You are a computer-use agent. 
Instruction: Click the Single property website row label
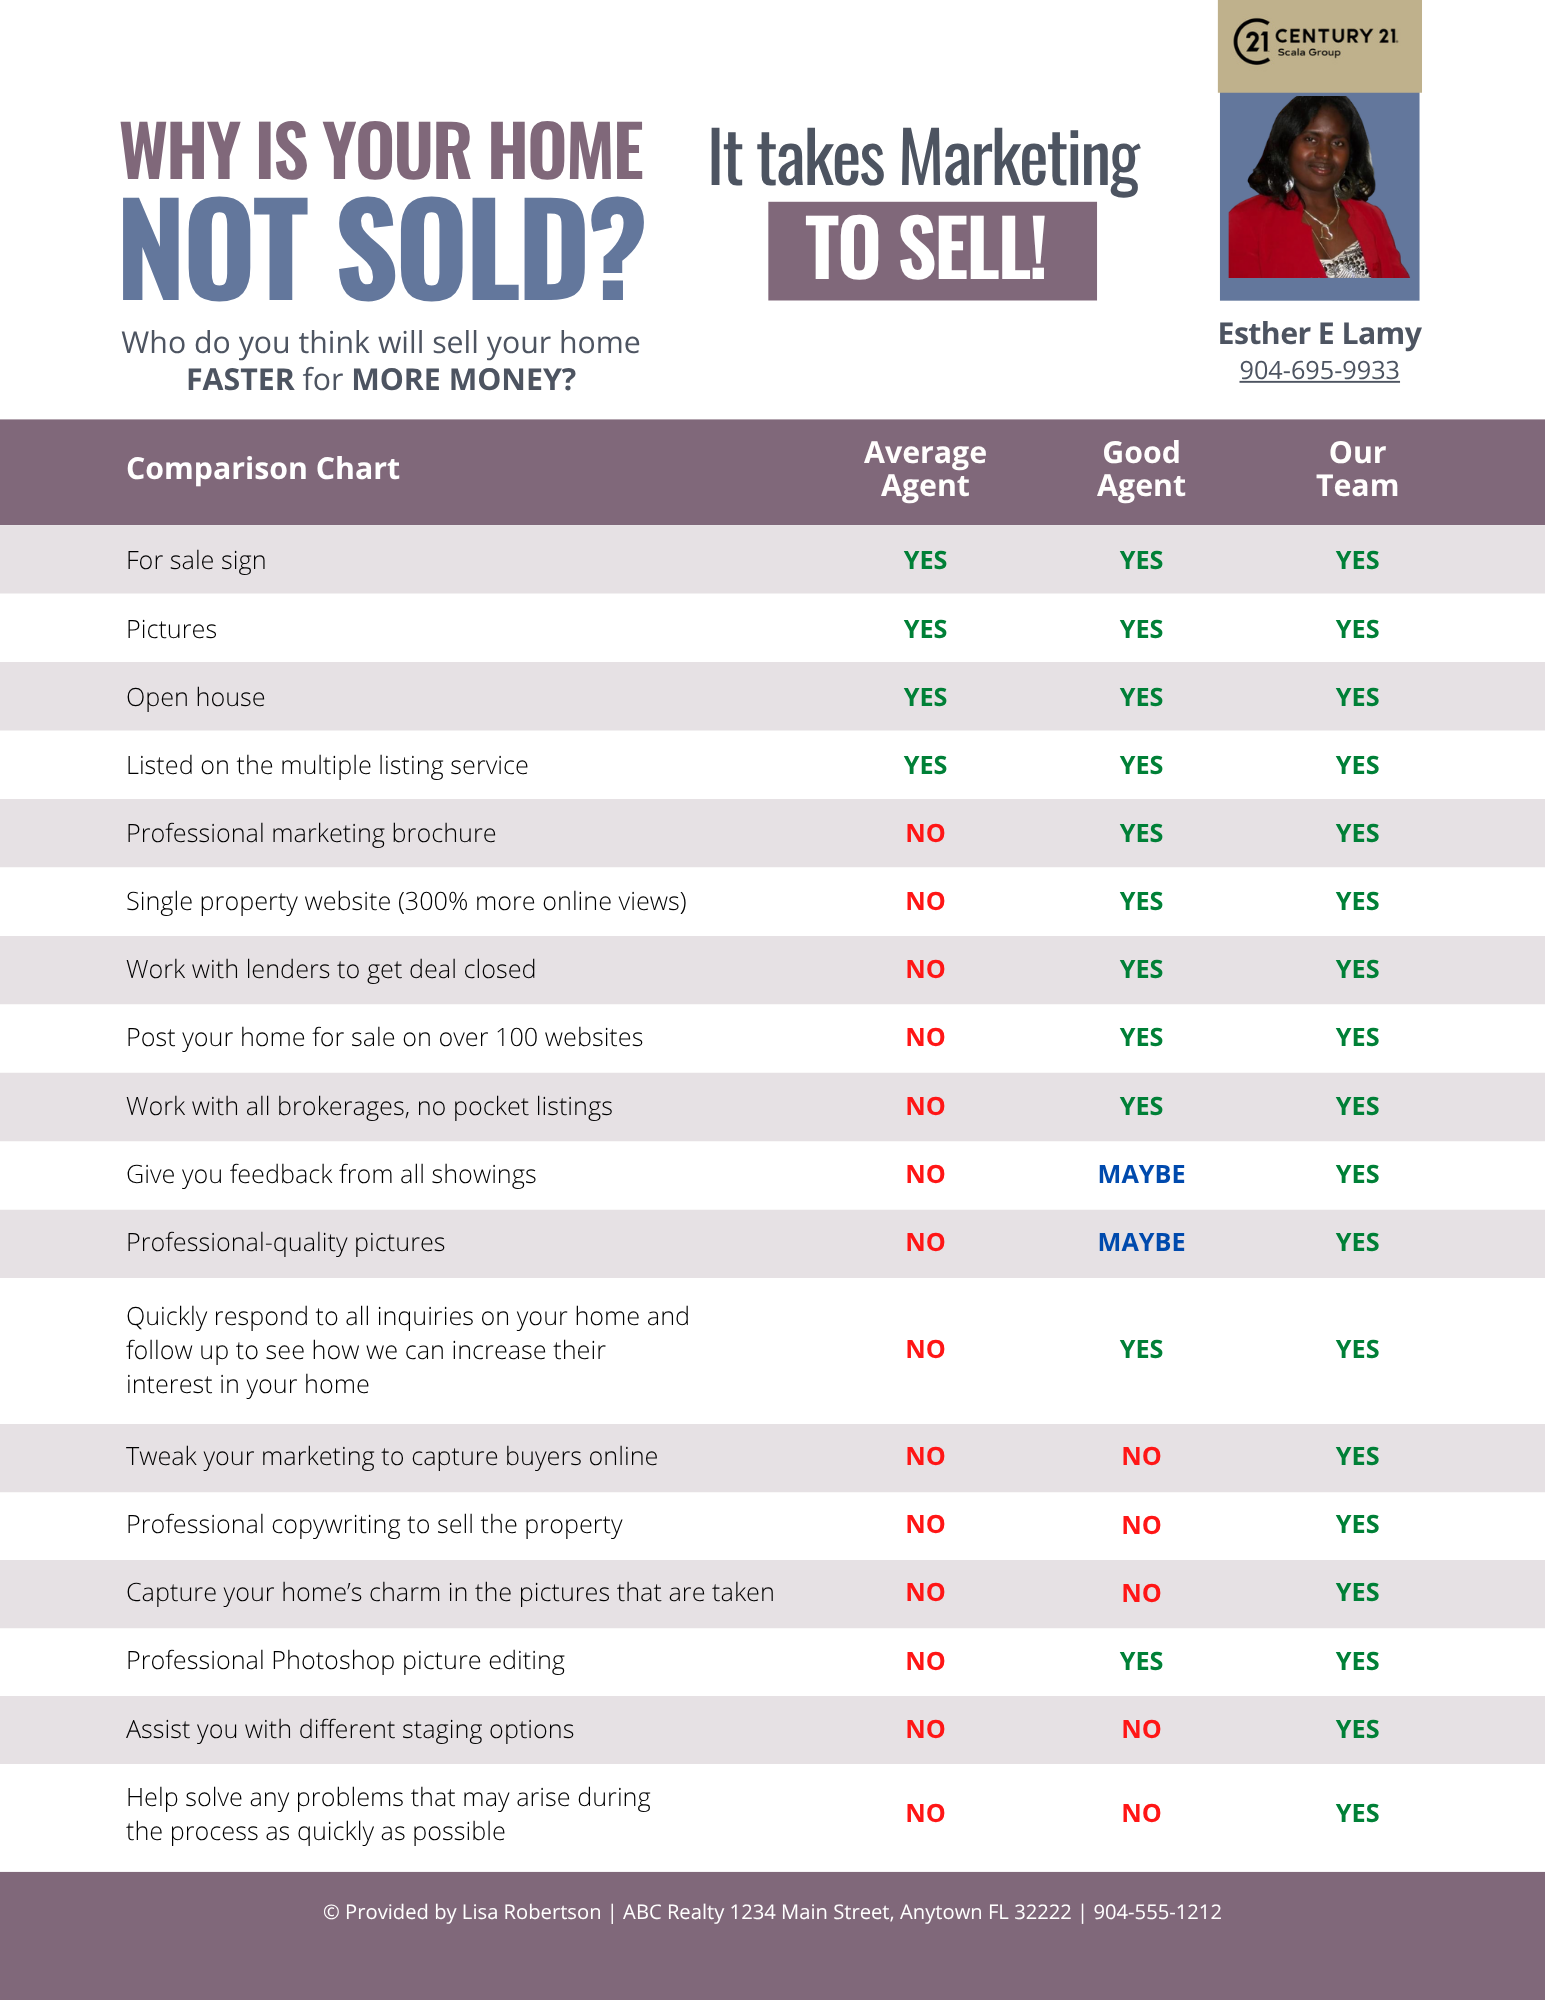point(406,901)
